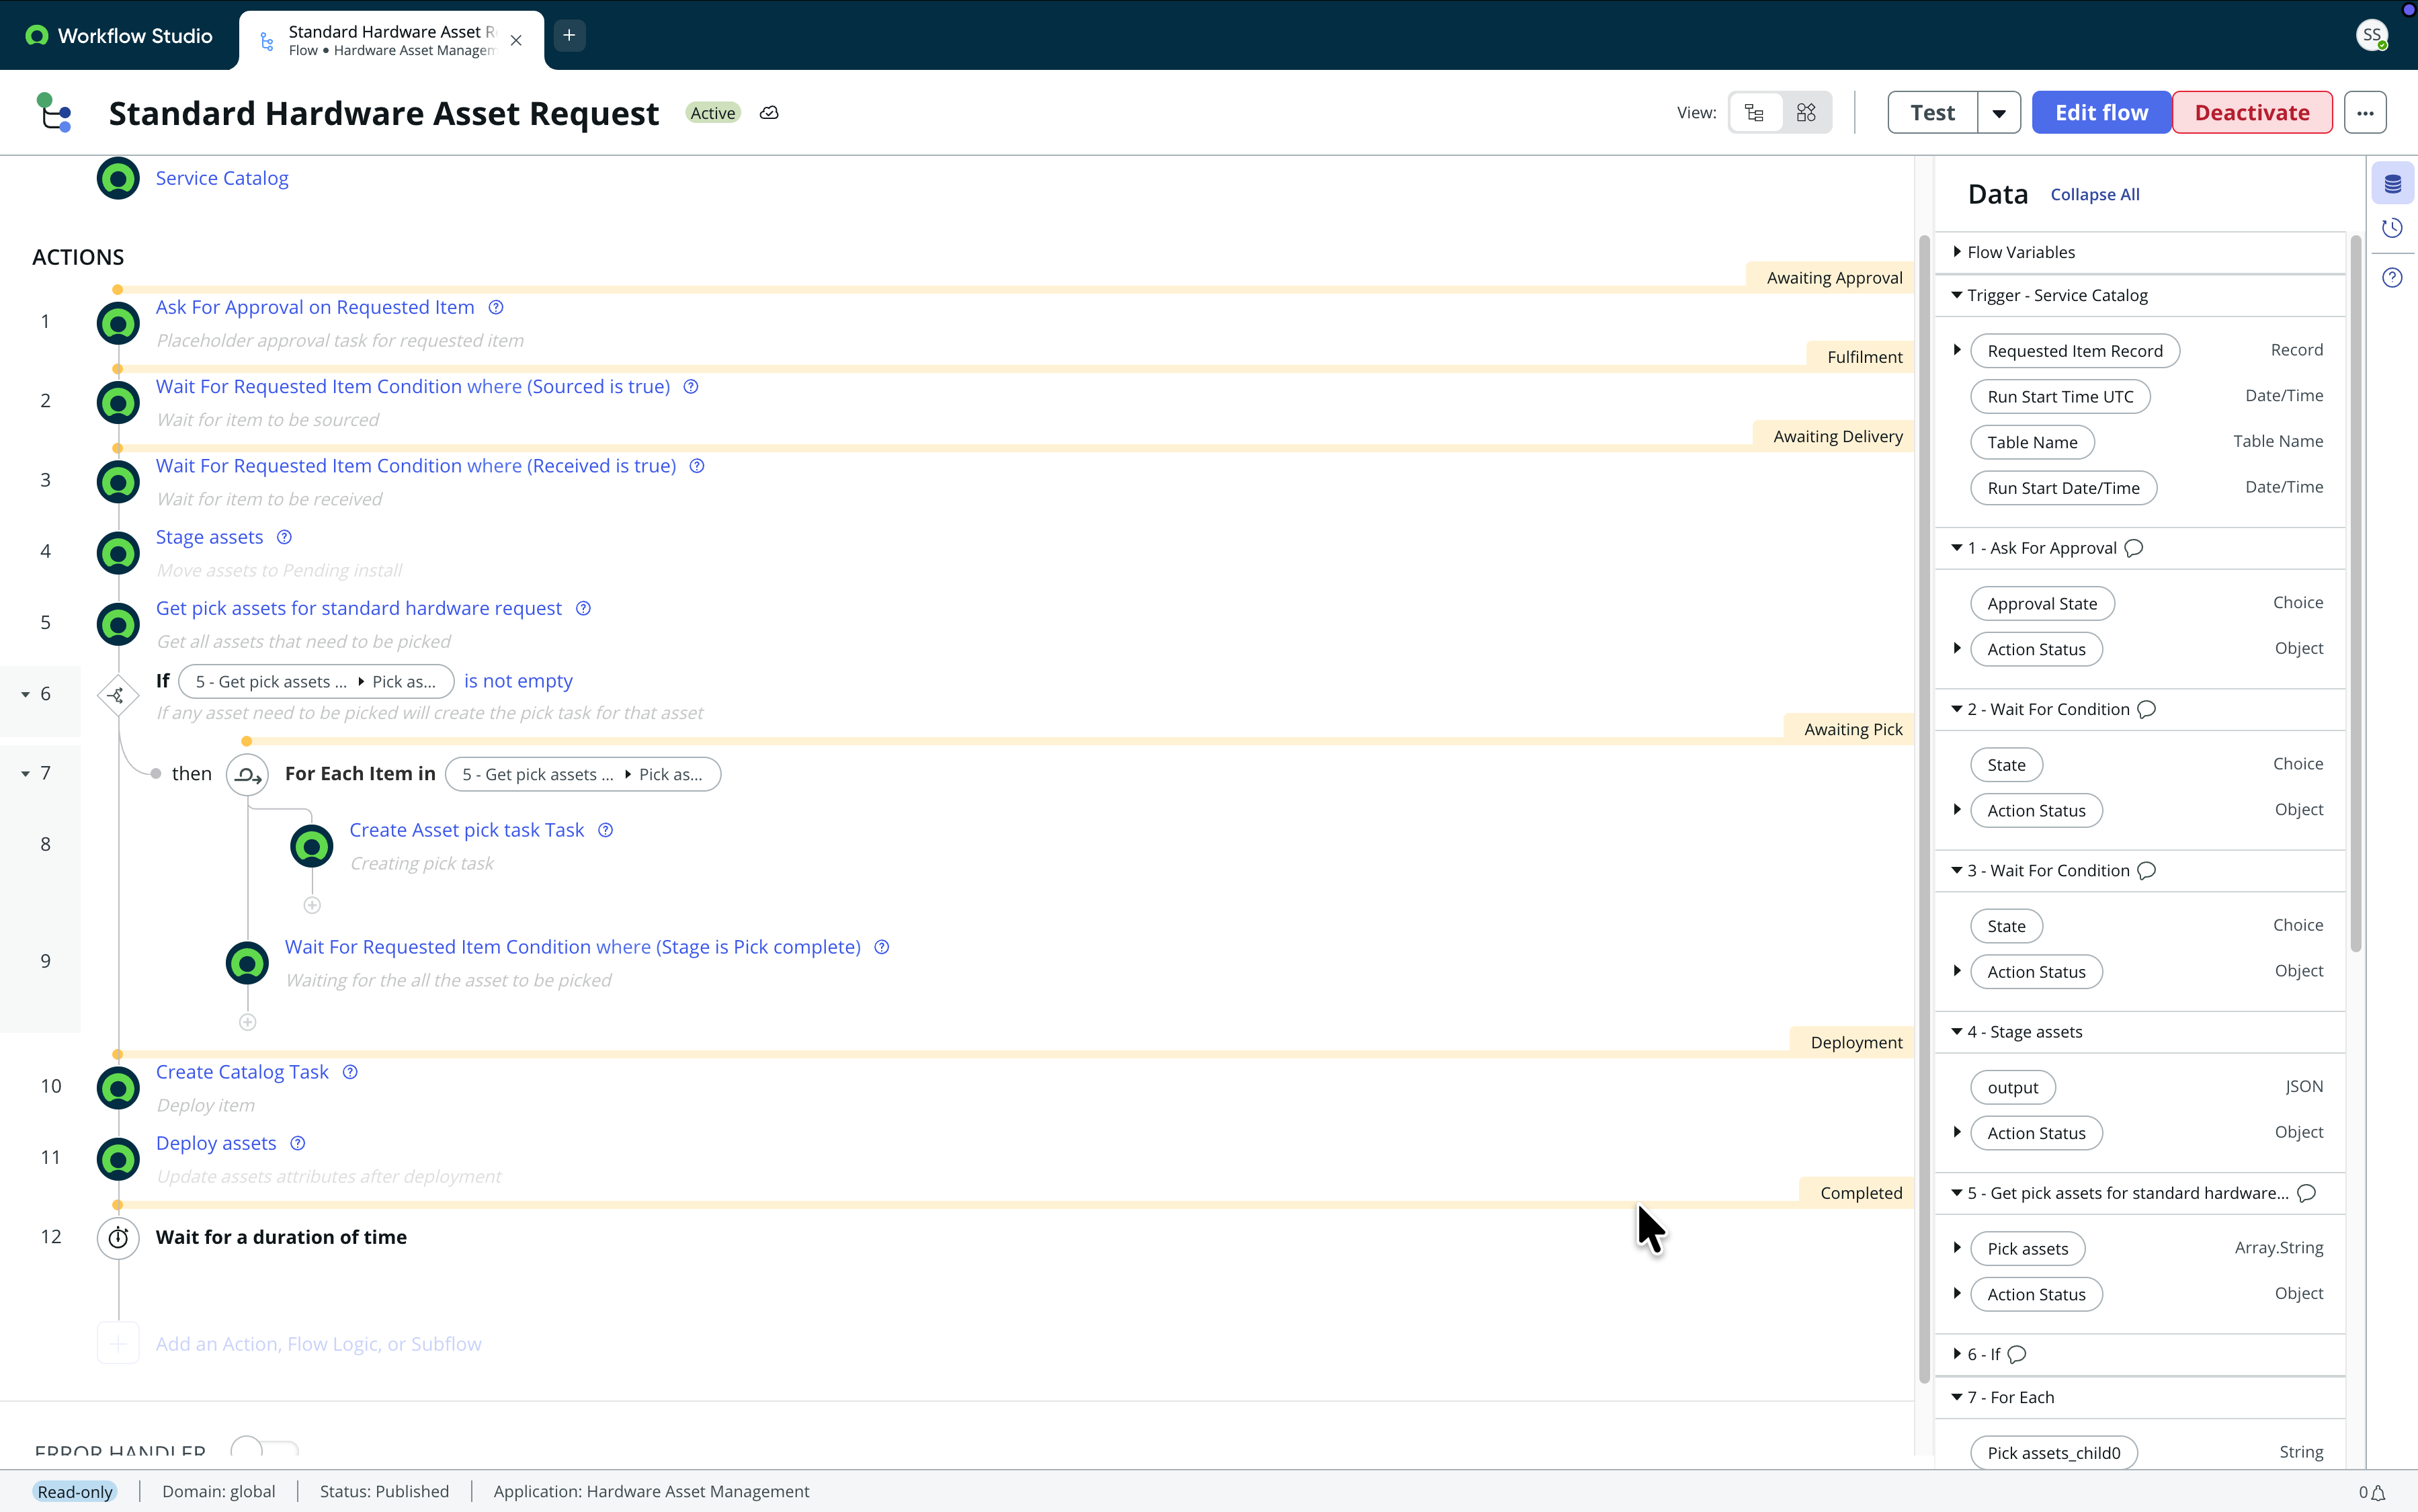Click the Table Name data pill
Image resolution: width=2418 pixels, height=1512 pixels.
[x=2032, y=442]
